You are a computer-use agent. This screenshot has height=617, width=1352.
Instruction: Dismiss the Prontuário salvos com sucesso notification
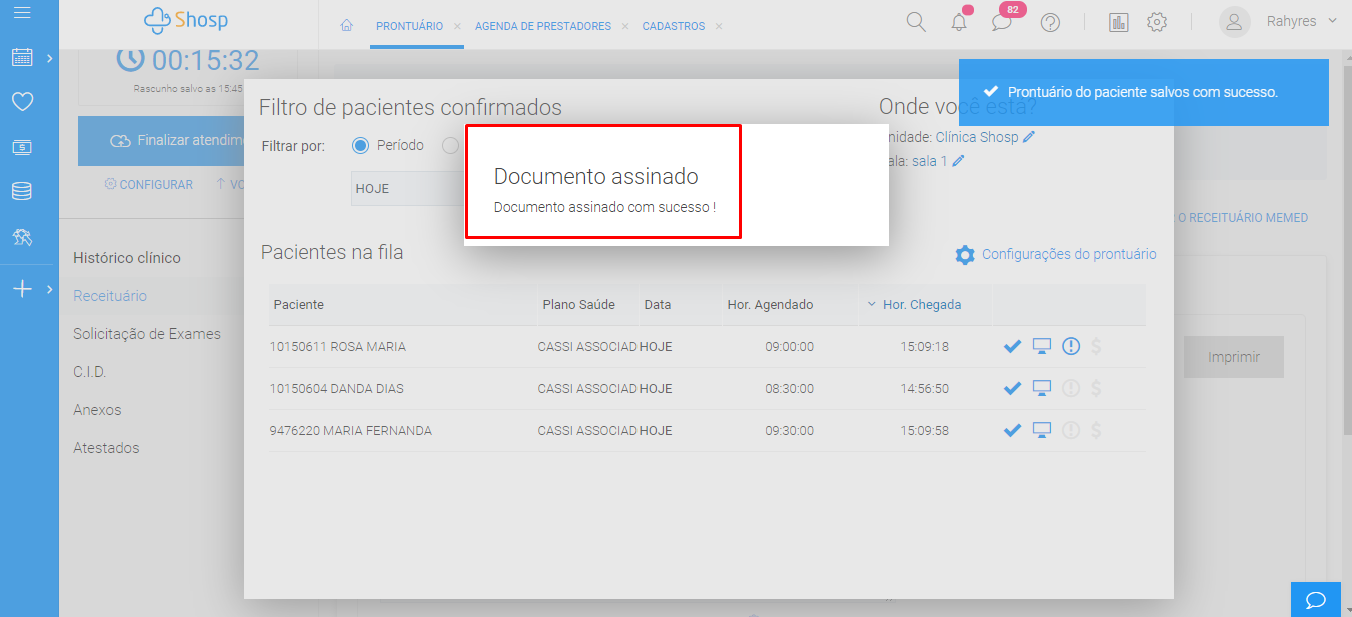click(x=1144, y=92)
